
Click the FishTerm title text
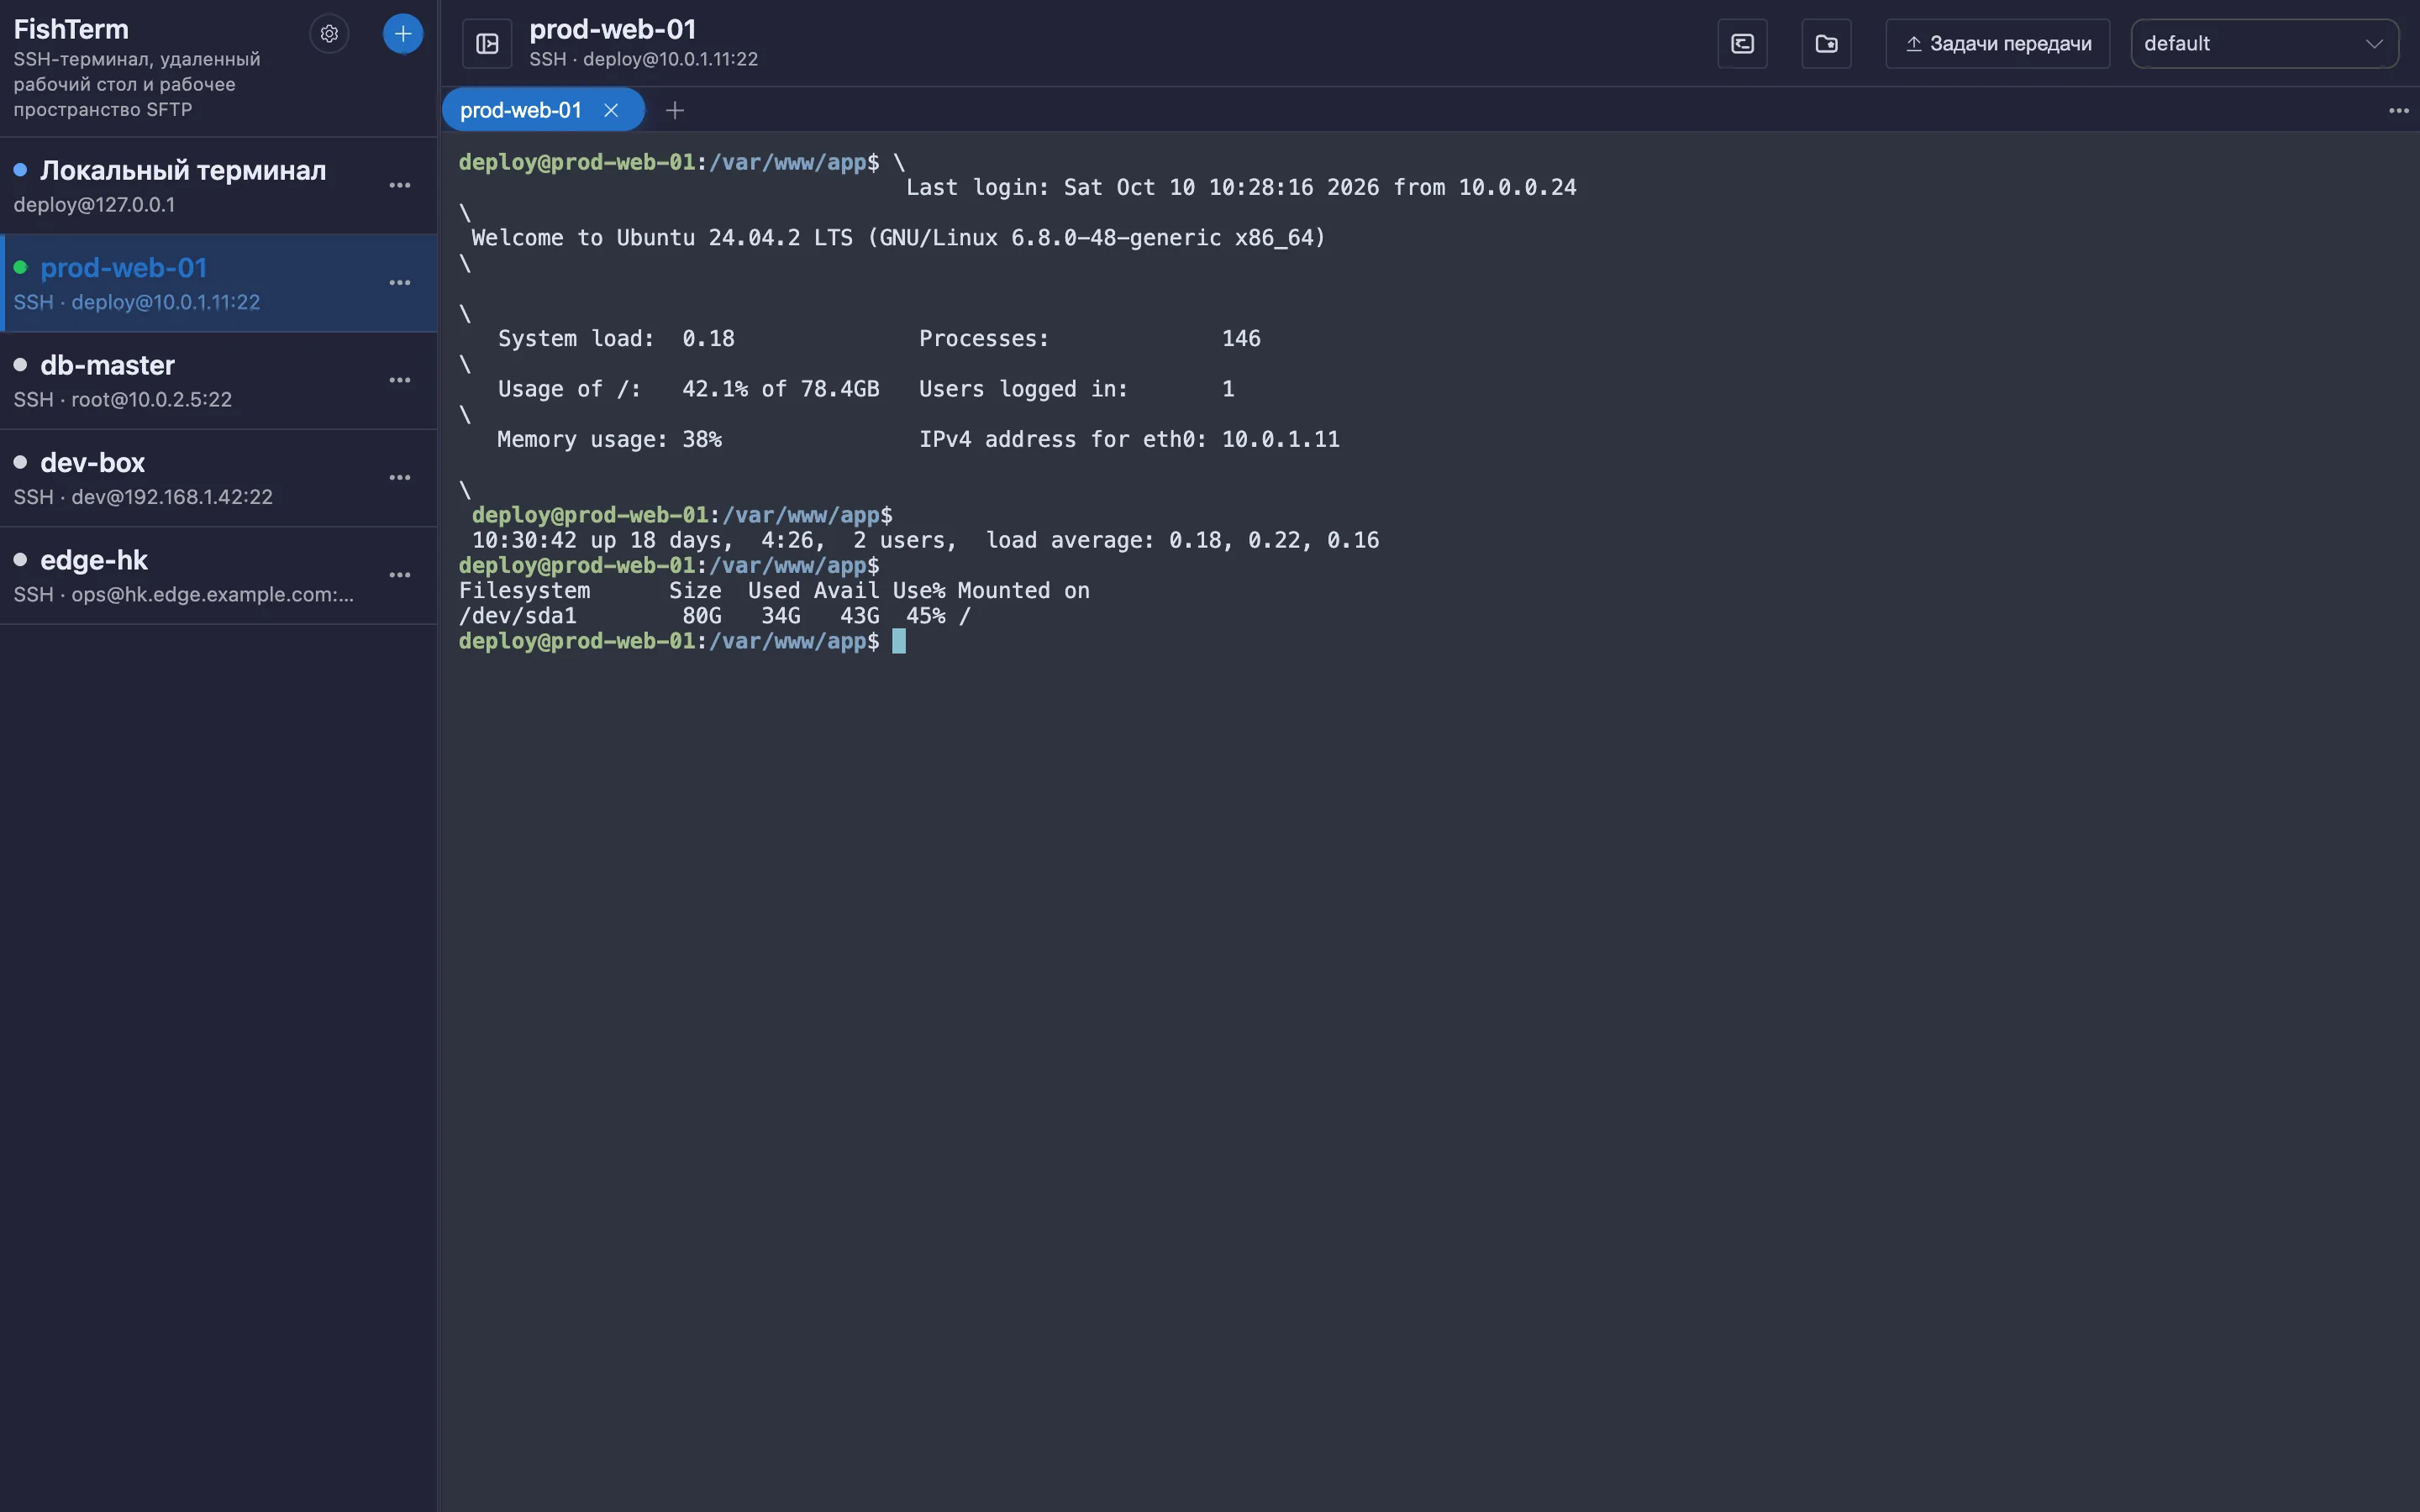(71, 29)
